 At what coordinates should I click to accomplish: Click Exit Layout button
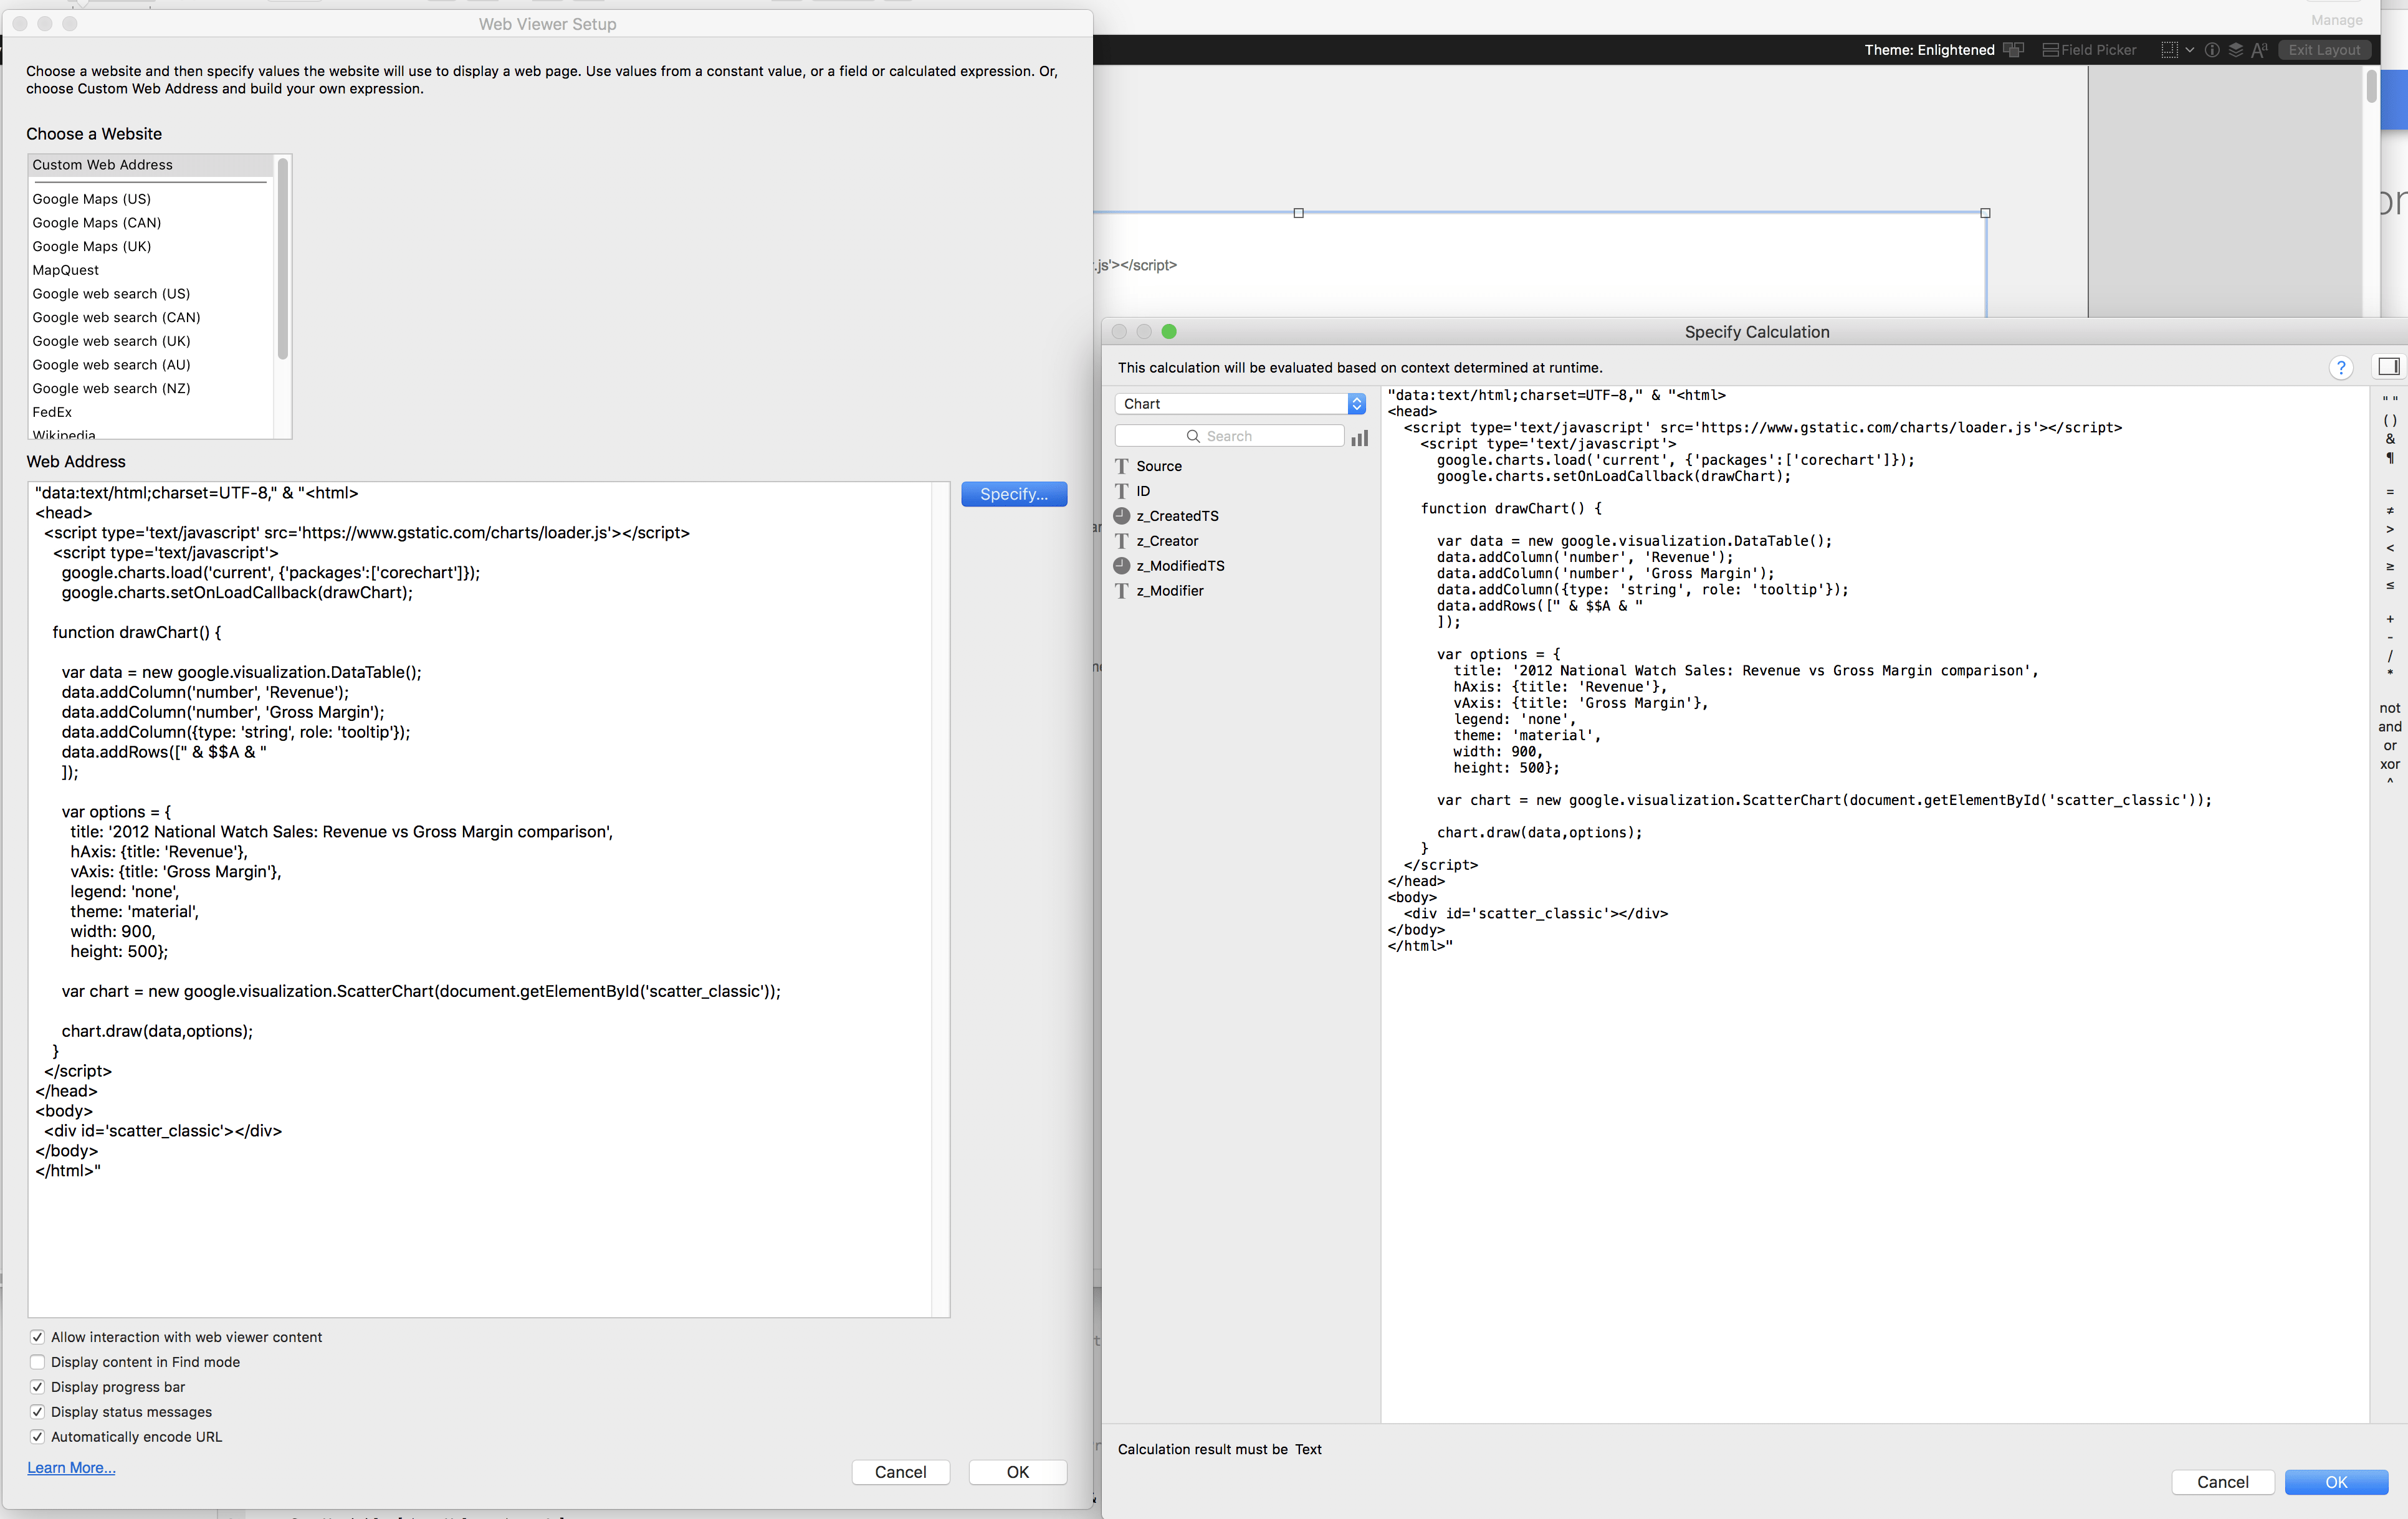coord(2324,50)
